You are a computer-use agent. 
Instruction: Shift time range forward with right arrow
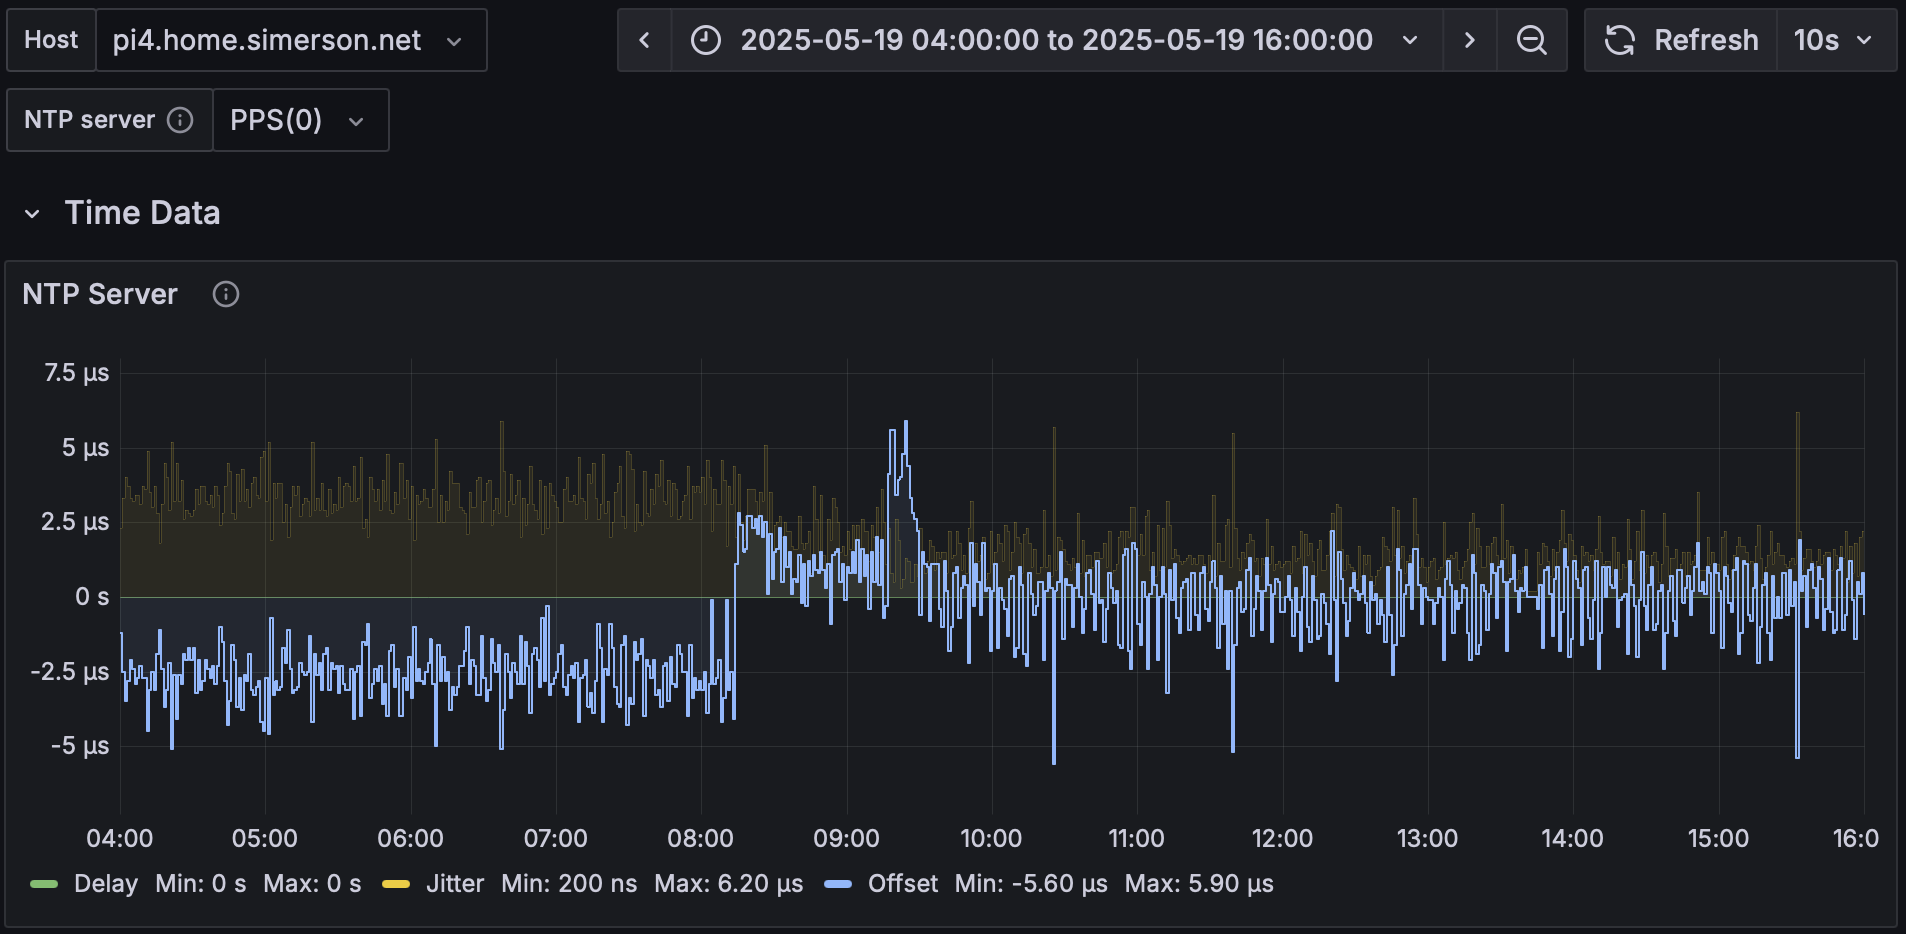click(x=1469, y=40)
